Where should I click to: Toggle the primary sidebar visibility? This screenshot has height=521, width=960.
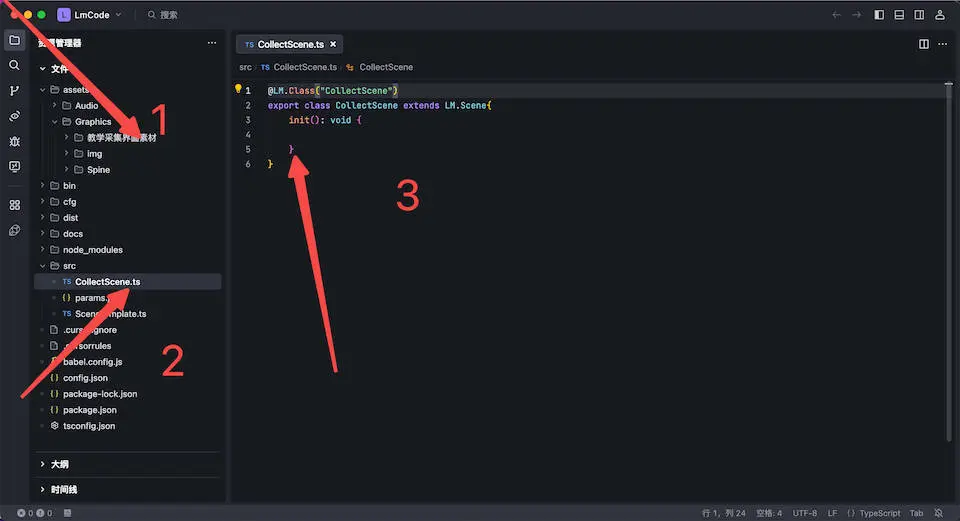pyautogui.click(x=879, y=15)
